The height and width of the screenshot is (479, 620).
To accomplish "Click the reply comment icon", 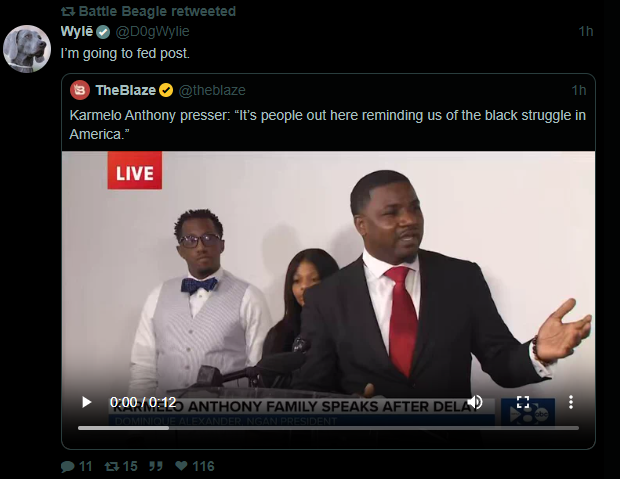I will [x=68, y=466].
